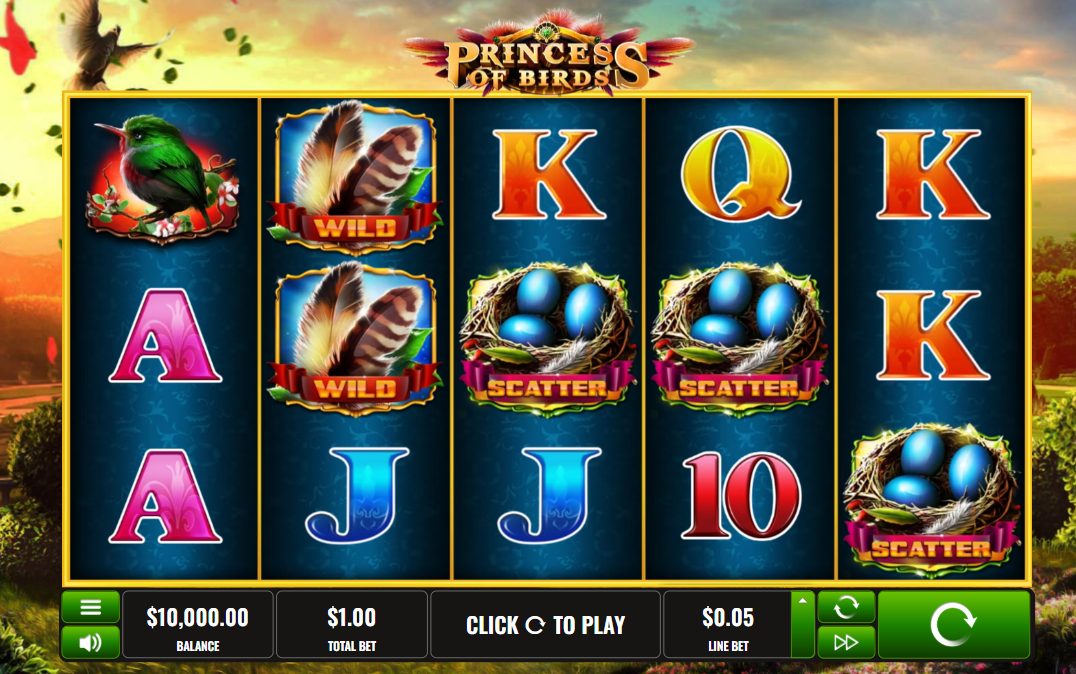Click the red 10 symbol
The width and height of the screenshot is (1076, 674).
coord(740,495)
